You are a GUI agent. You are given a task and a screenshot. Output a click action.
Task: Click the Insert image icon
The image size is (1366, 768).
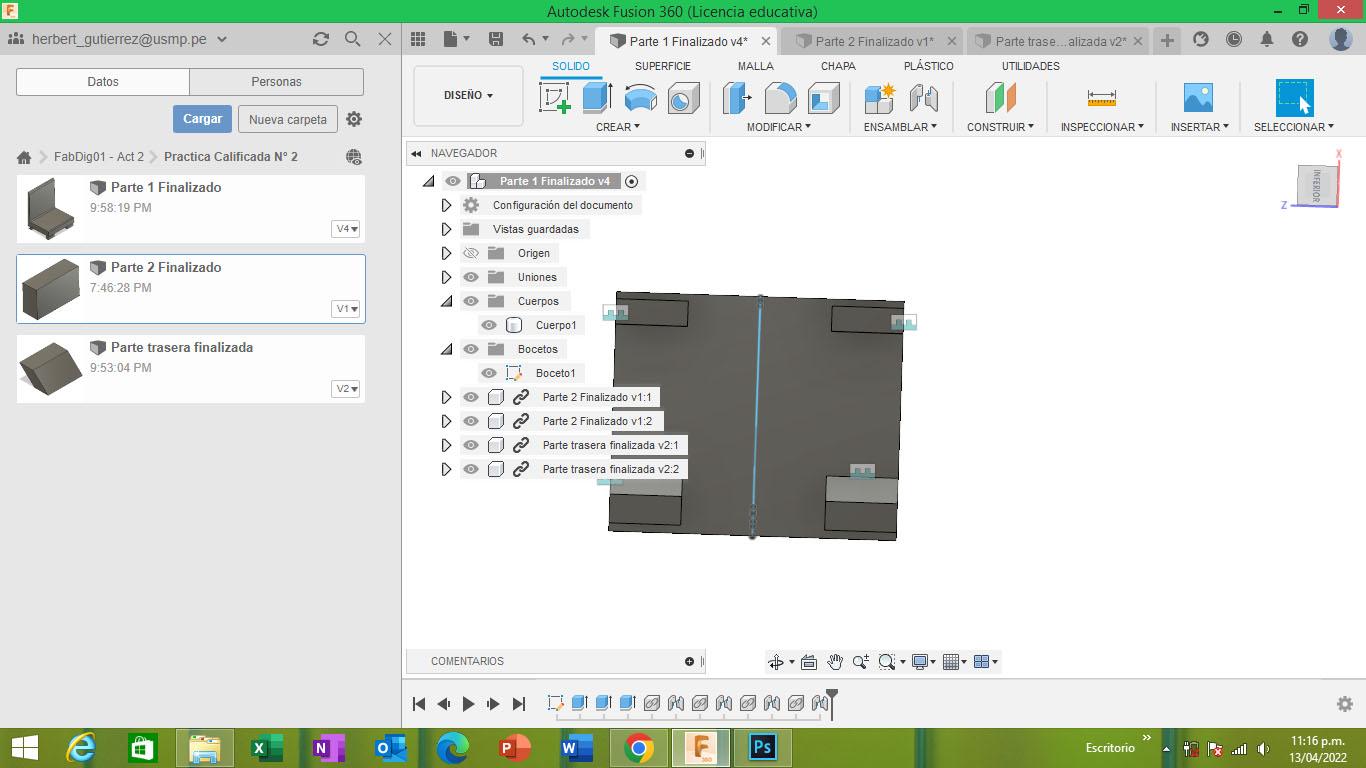pos(1198,98)
